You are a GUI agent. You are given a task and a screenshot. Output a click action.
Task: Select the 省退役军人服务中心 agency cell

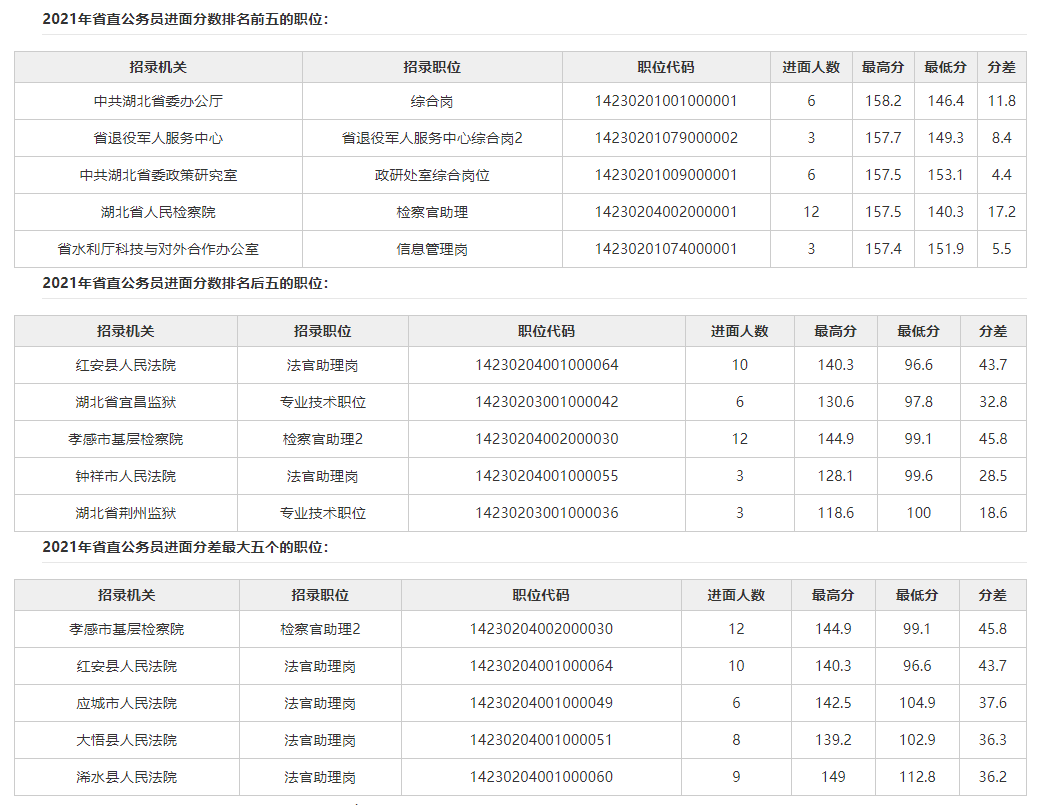tap(158, 138)
